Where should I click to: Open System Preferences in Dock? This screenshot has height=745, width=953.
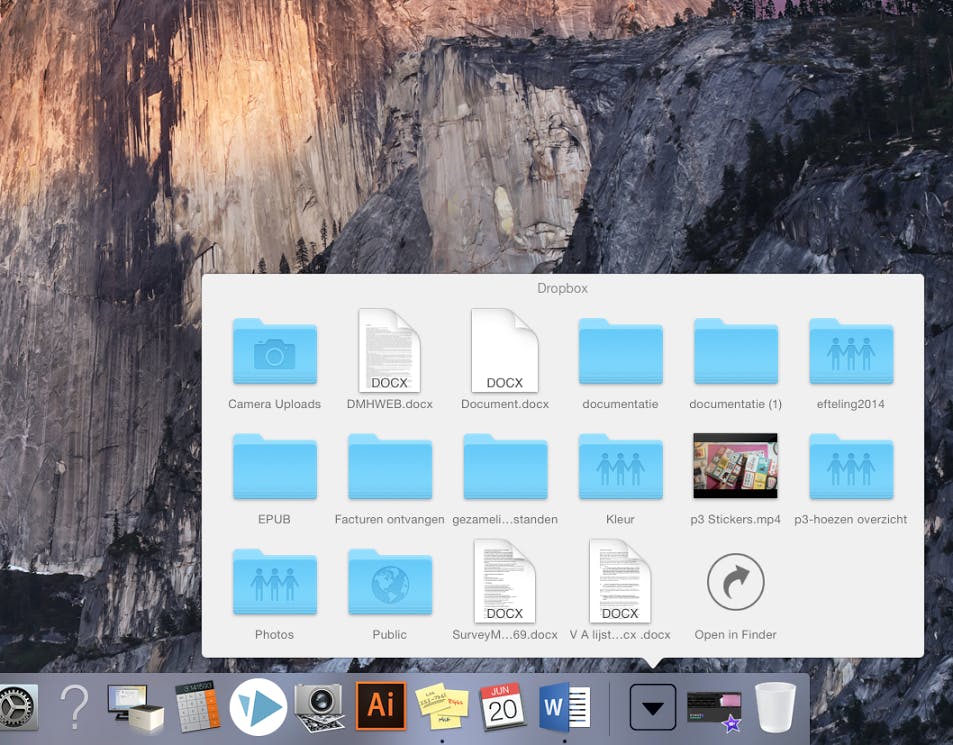(18, 707)
